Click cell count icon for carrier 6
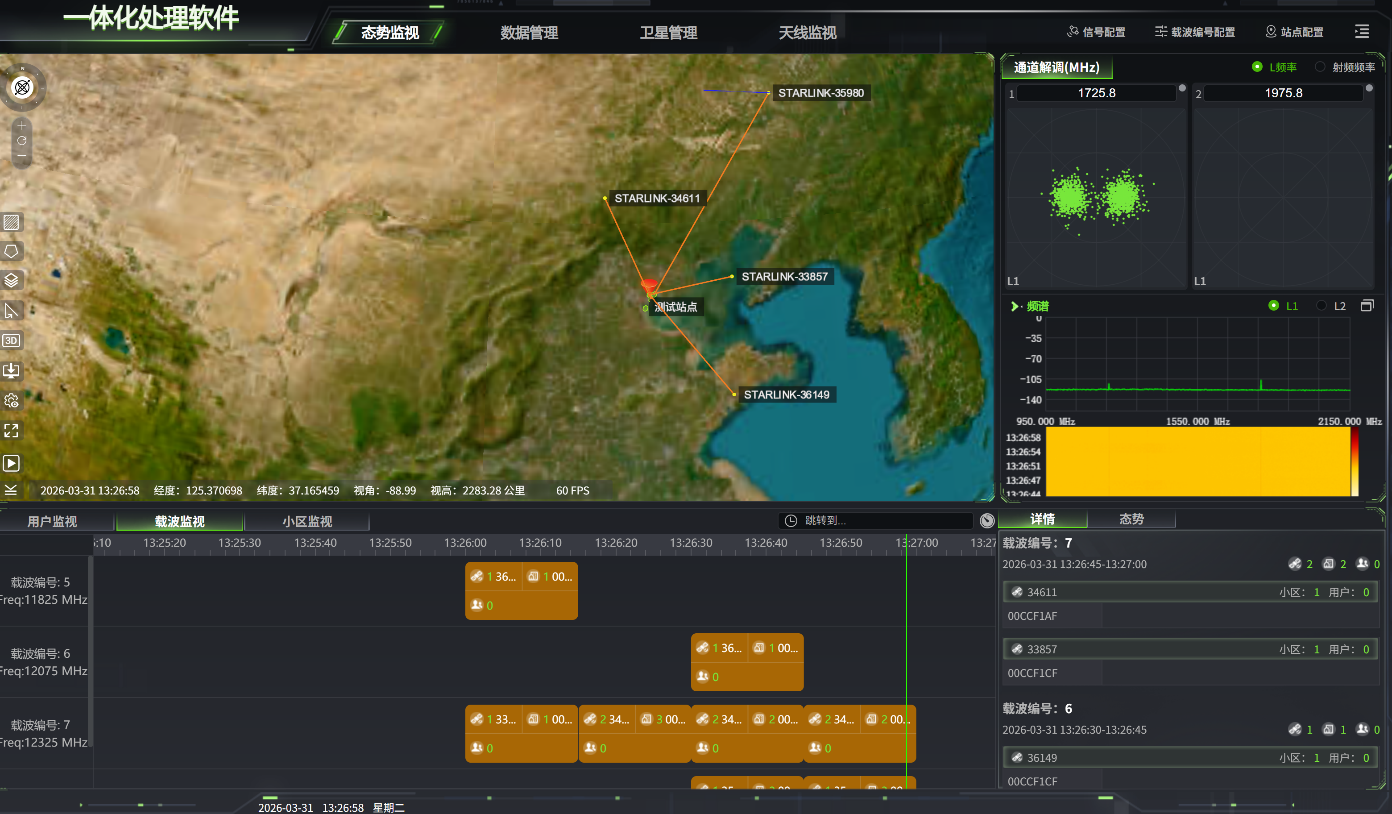Viewport: 1392px width, 814px height. click(1329, 730)
